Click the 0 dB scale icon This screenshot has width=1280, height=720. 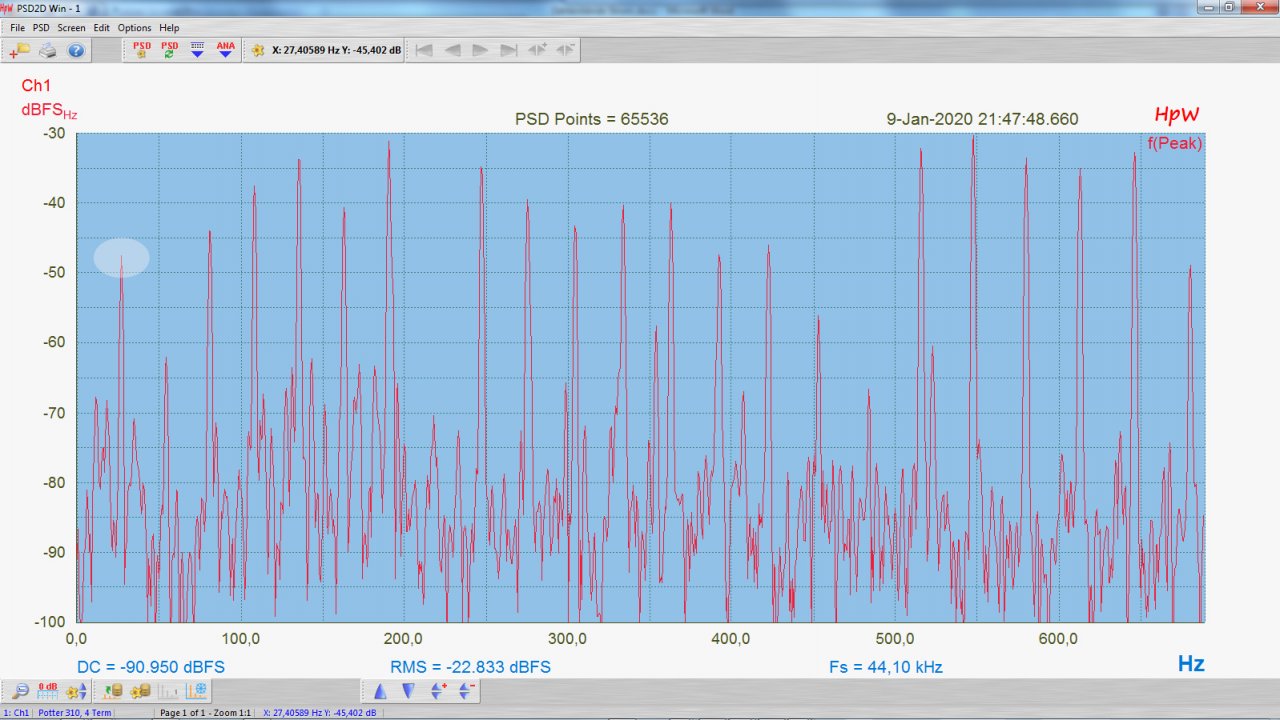[x=47, y=691]
